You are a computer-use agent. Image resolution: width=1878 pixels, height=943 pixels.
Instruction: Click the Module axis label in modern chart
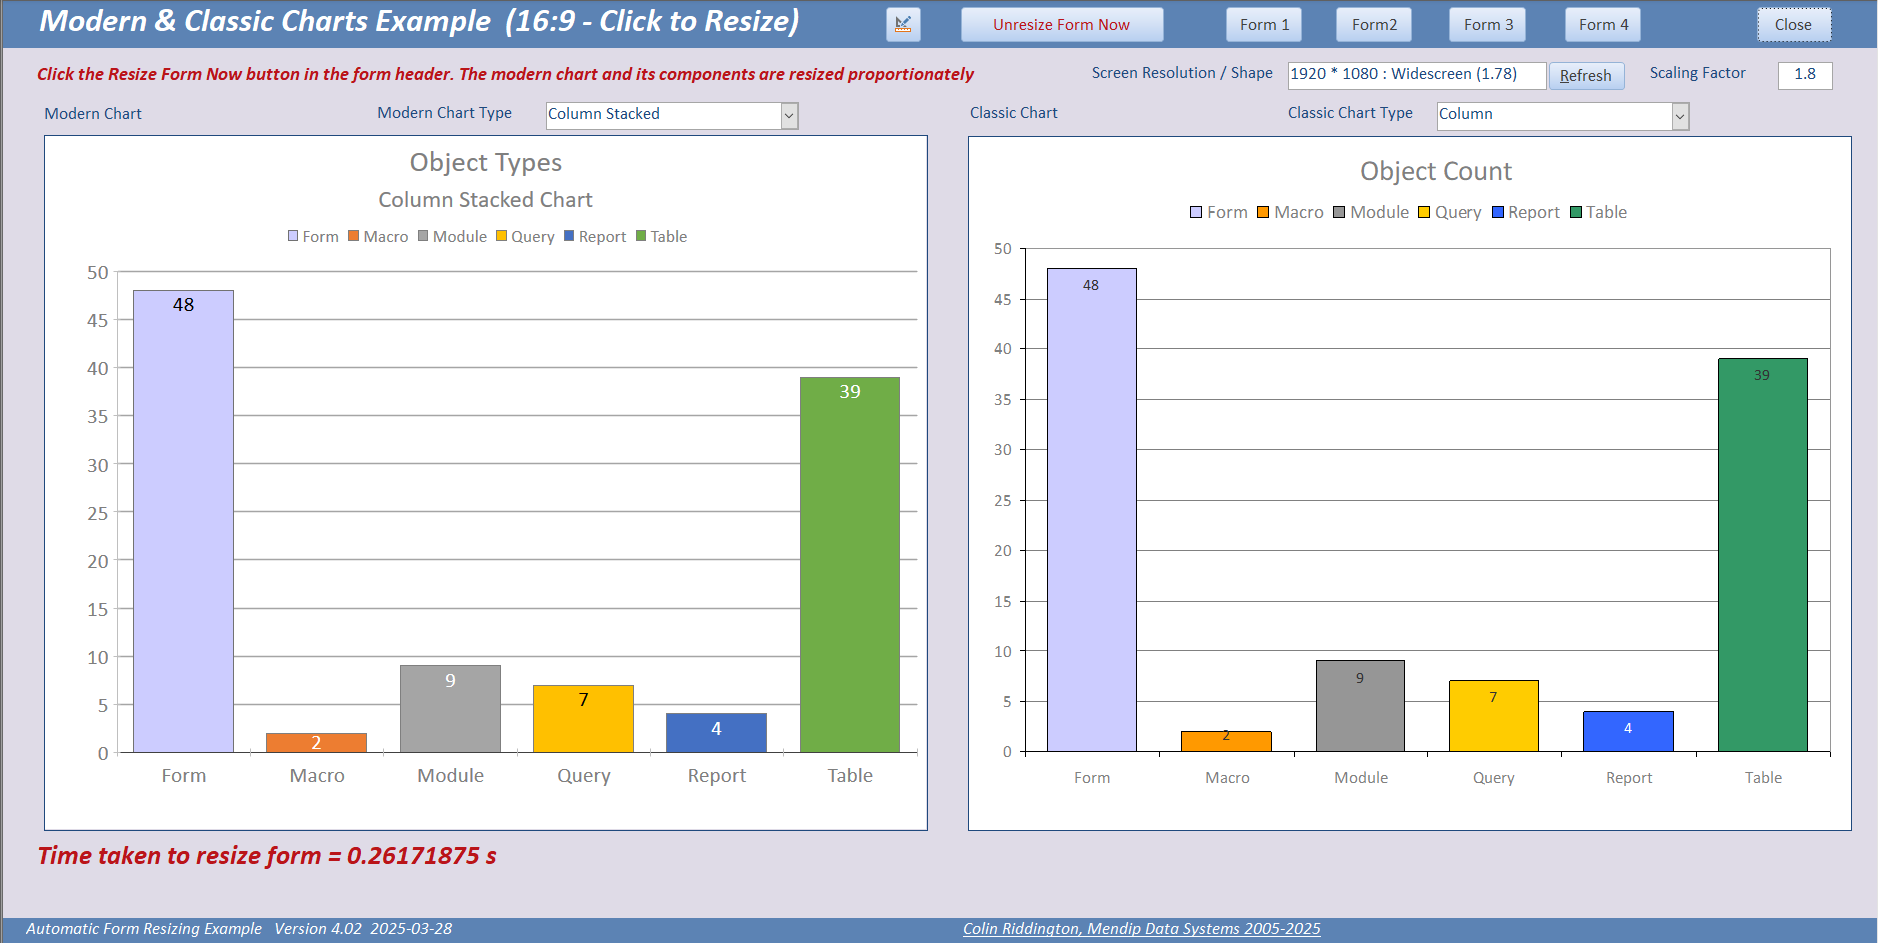[x=451, y=776]
